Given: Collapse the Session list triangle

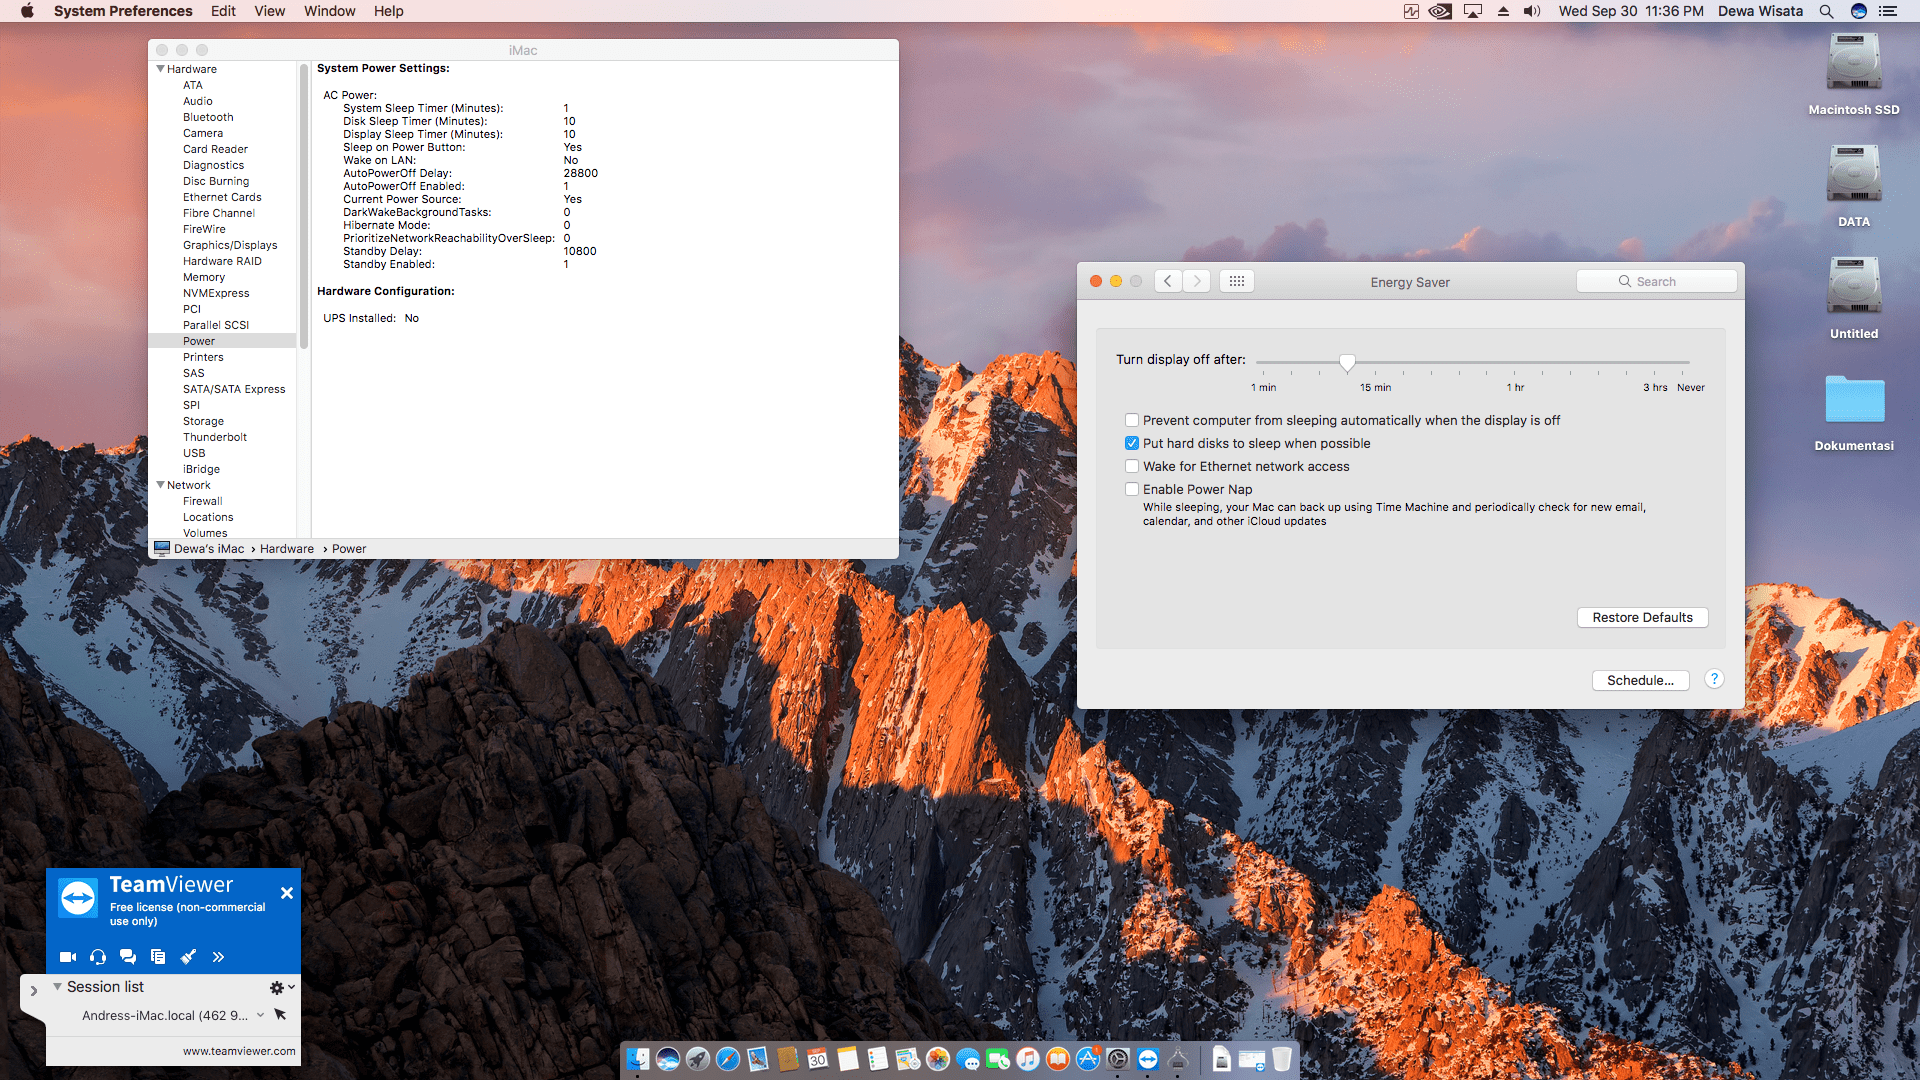Looking at the screenshot, I should pos(58,987).
